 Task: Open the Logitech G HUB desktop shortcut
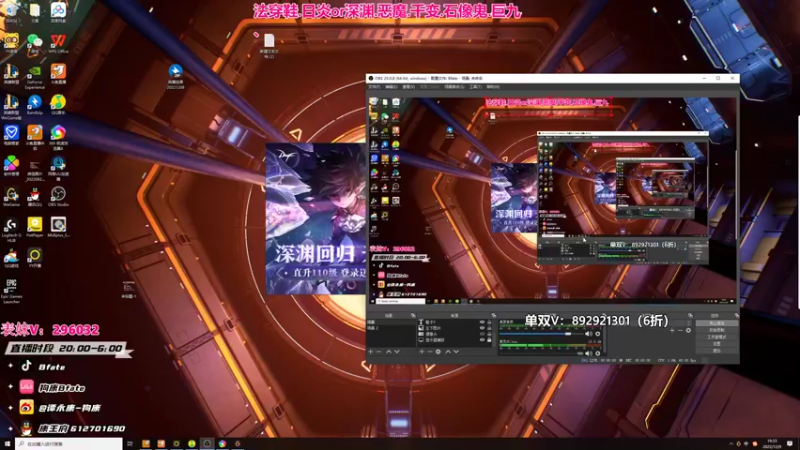click(x=11, y=229)
